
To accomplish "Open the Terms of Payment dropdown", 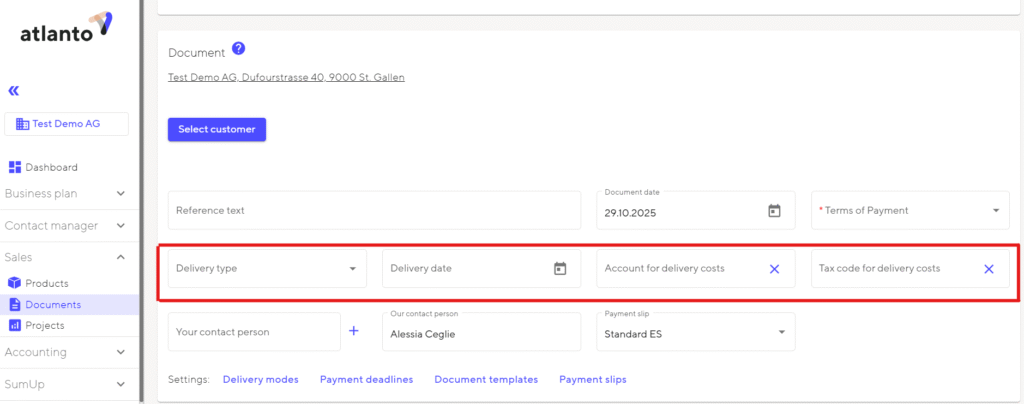I will [x=995, y=211].
